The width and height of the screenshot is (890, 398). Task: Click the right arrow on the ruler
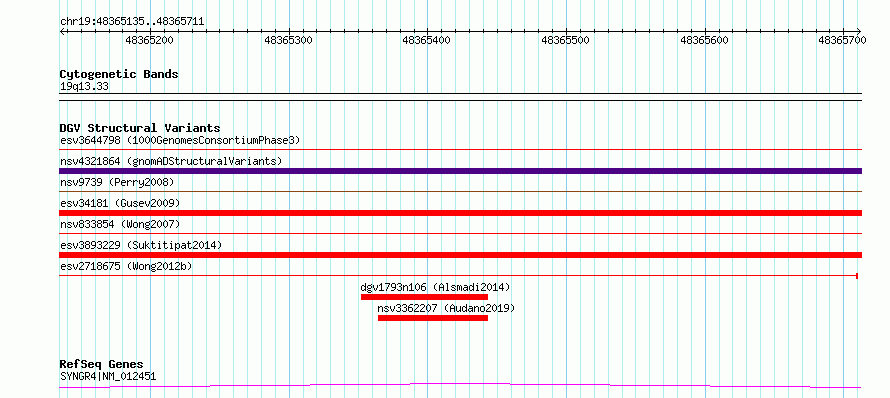click(x=859, y=31)
